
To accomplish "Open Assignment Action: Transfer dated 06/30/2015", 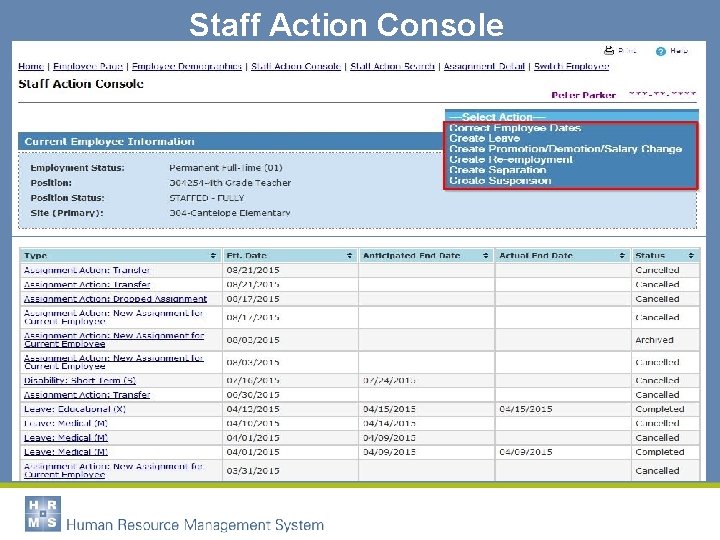I will pos(87,395).
